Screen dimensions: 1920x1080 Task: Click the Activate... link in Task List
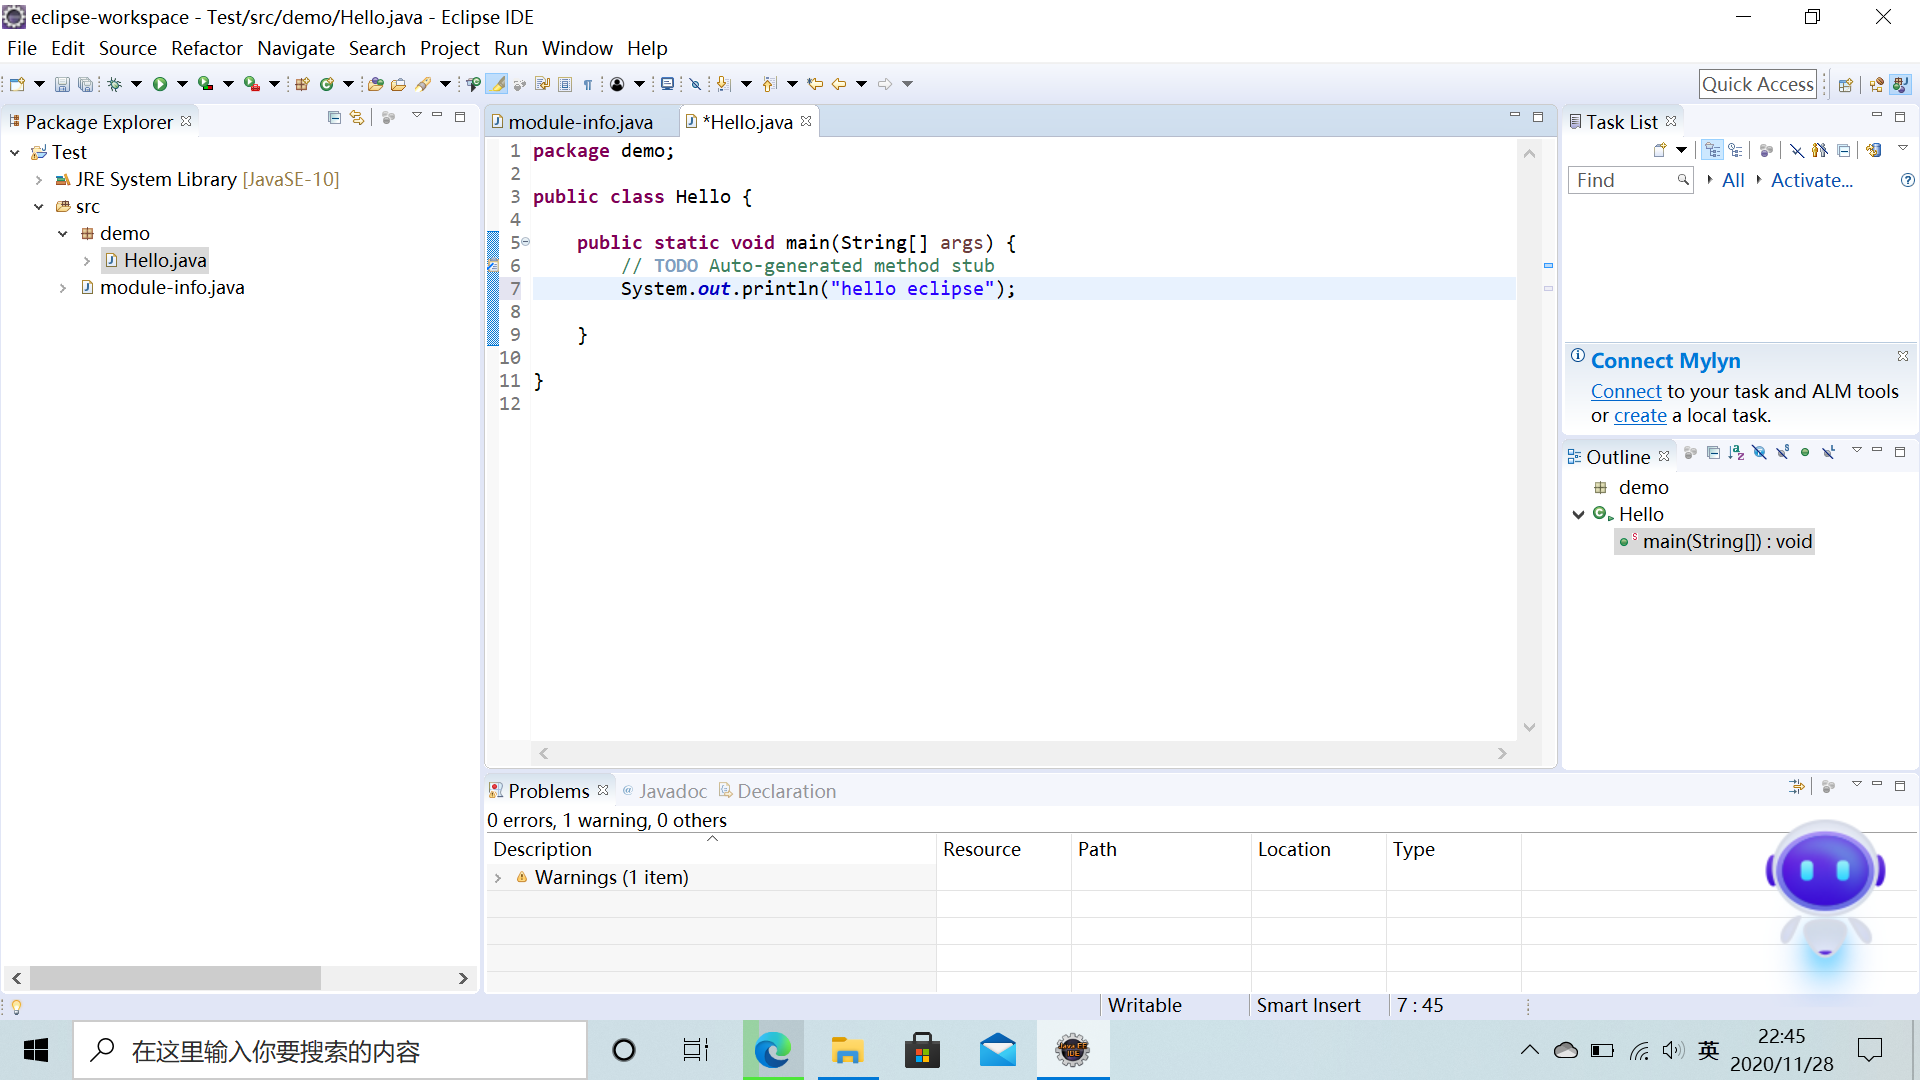[1811, 180]
